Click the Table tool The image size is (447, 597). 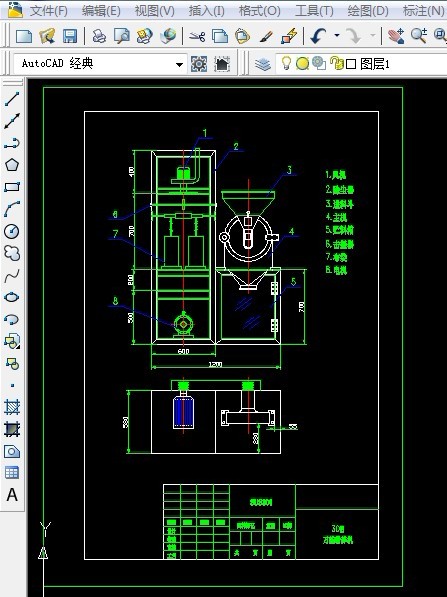[x=12, y=473]
